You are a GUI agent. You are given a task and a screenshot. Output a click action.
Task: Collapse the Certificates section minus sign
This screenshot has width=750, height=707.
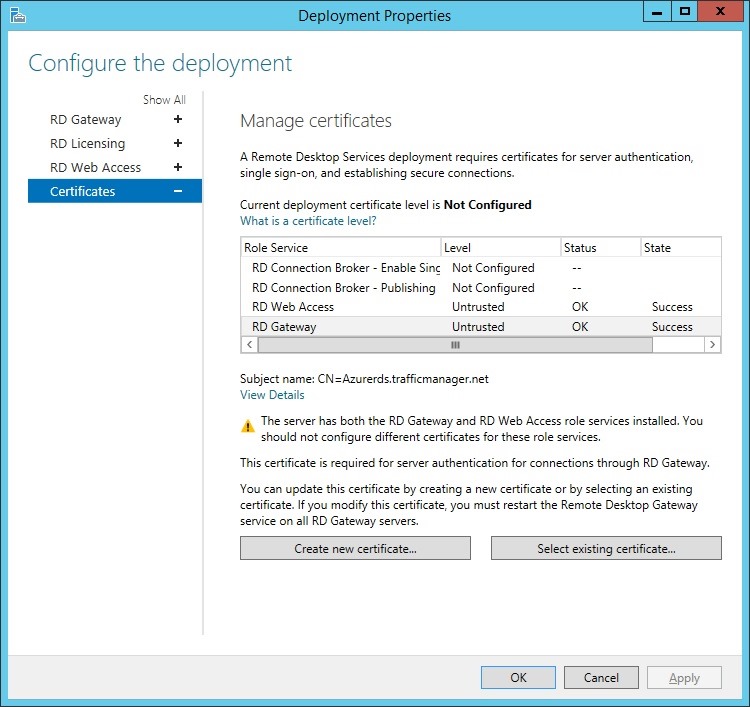(x=178, y=191)
